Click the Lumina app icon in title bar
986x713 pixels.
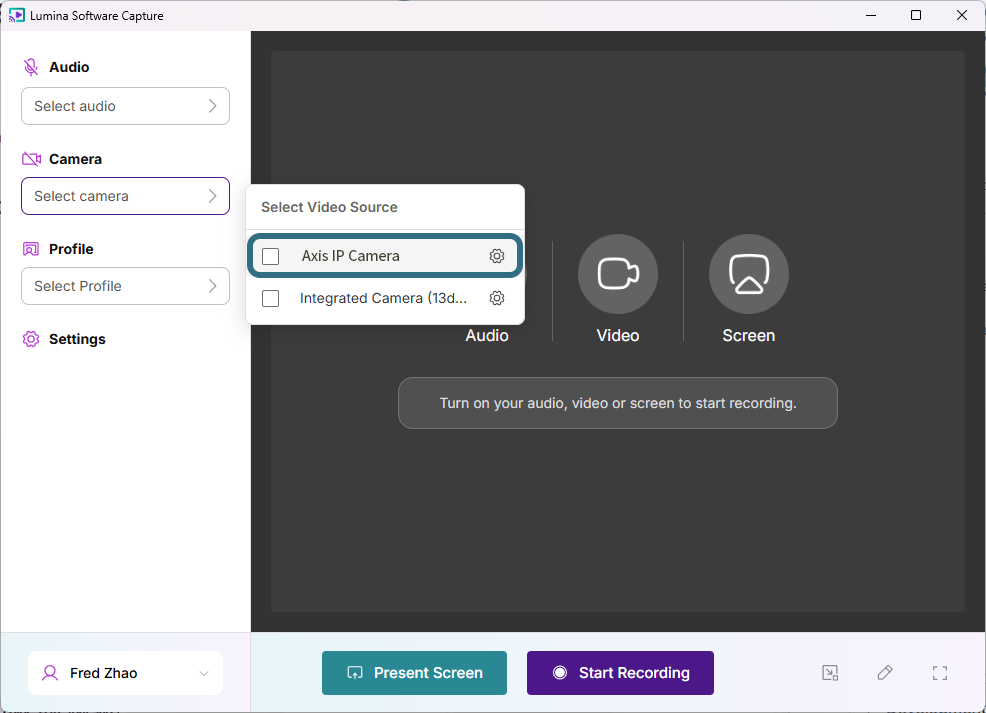coord(16,15)
